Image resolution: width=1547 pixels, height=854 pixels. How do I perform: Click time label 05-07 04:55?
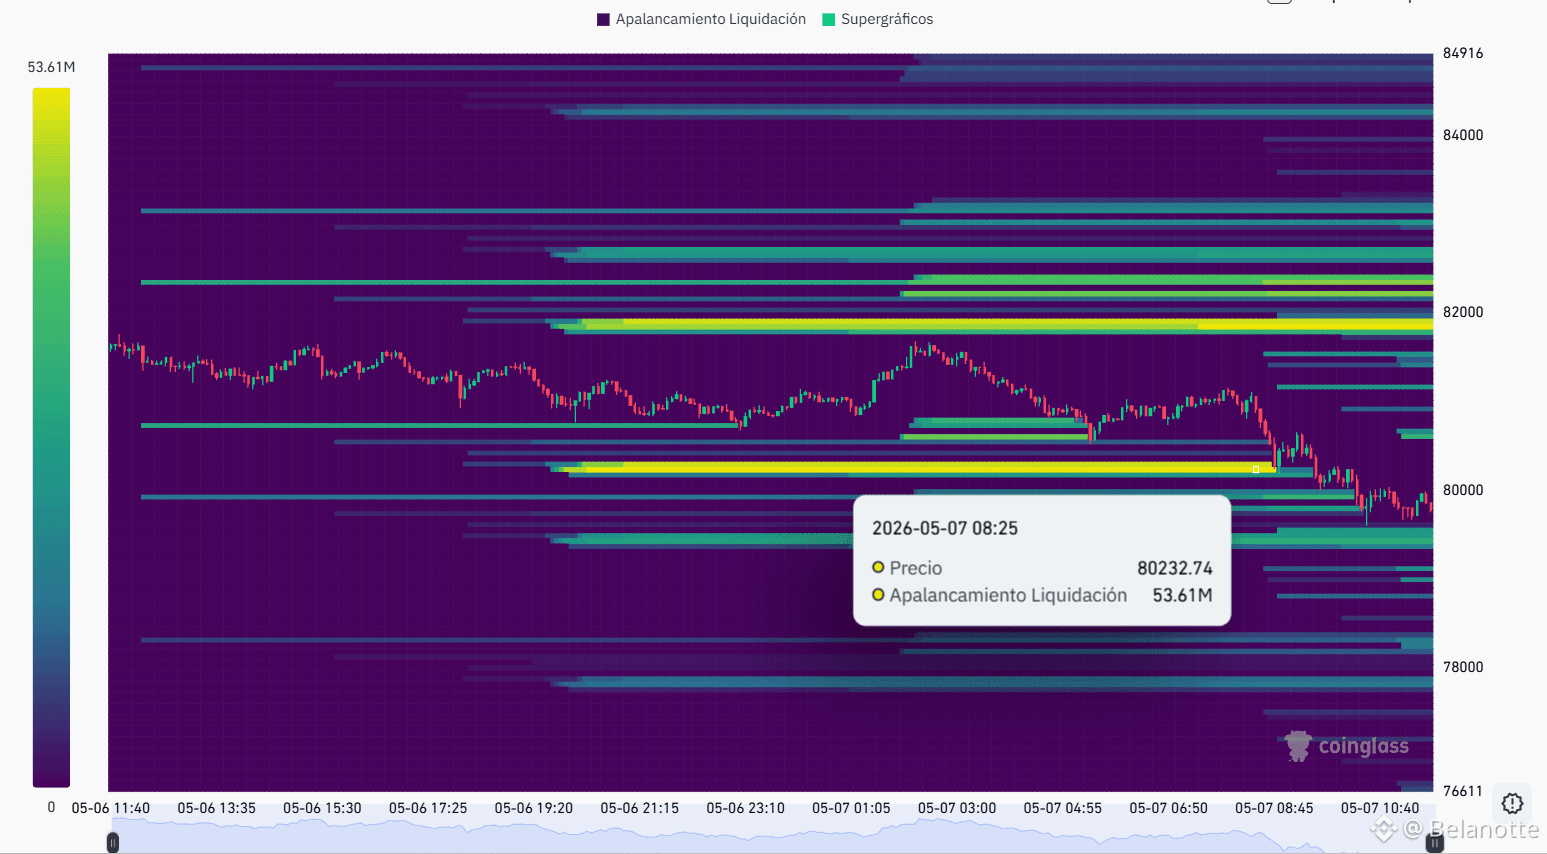click(x=1062, y=808)
